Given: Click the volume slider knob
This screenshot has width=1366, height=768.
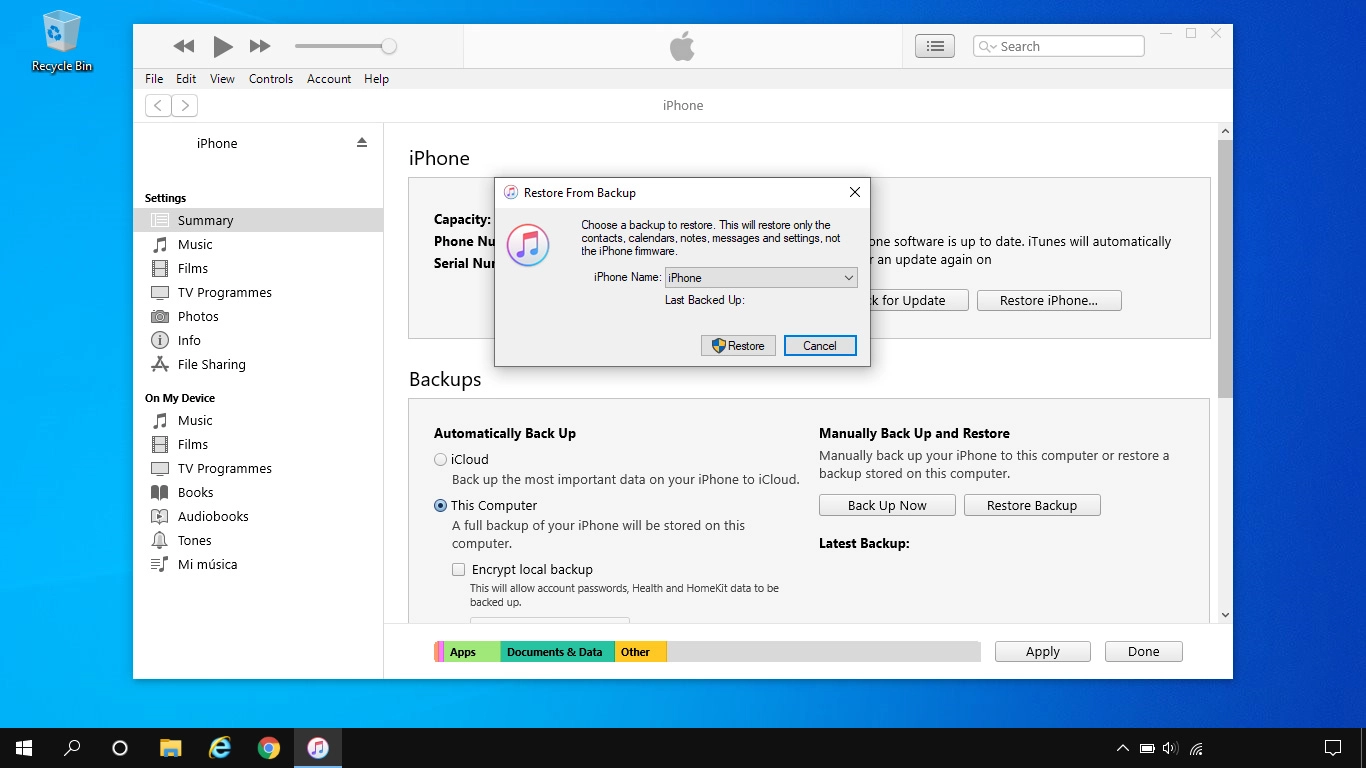Looking at the screenshot, I should click(389, 46).
